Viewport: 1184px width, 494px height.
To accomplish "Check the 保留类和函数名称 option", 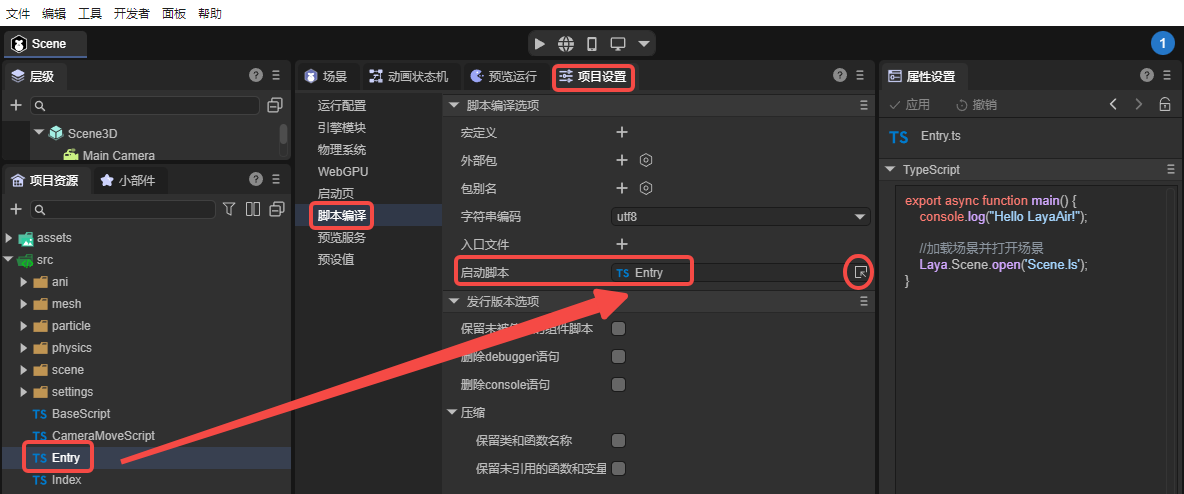I will click(618, 441).
